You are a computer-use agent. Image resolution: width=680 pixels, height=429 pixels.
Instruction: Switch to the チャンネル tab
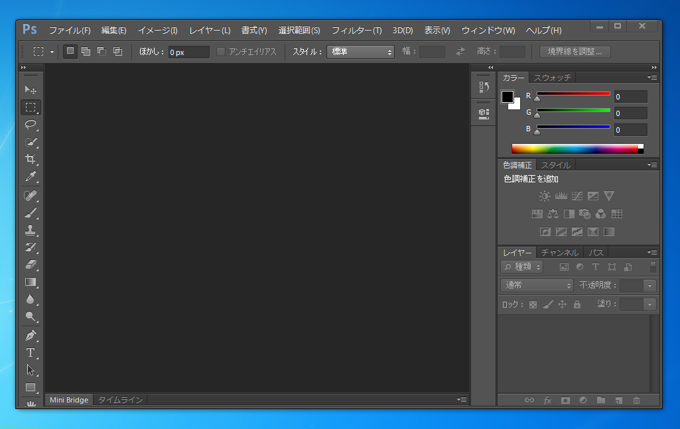click(559, 252)
